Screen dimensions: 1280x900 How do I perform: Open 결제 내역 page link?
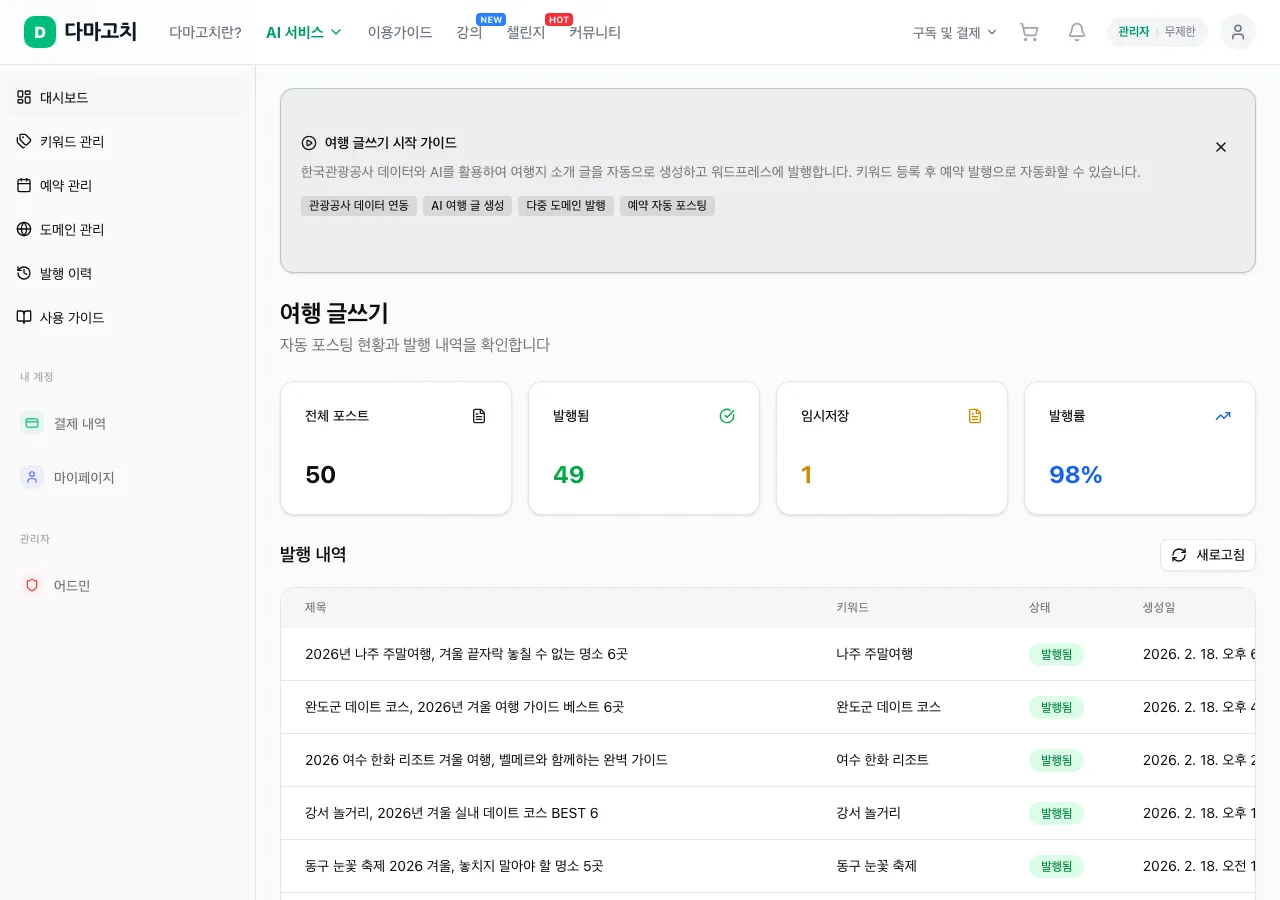(128, 423)
